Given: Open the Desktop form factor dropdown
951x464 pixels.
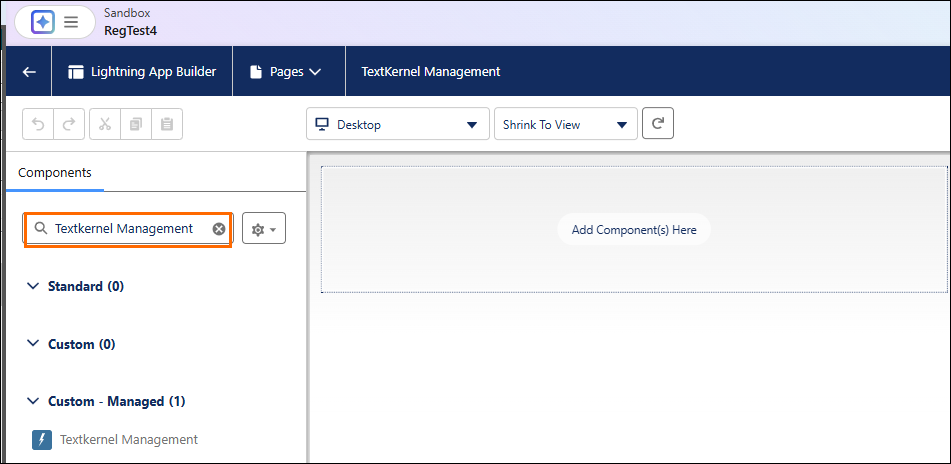Looking at the screenshot, I should (x=398, y=124).
